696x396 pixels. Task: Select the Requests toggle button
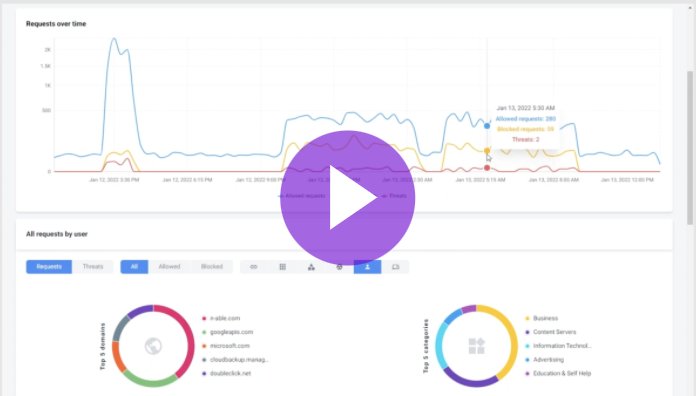[49, 266]
